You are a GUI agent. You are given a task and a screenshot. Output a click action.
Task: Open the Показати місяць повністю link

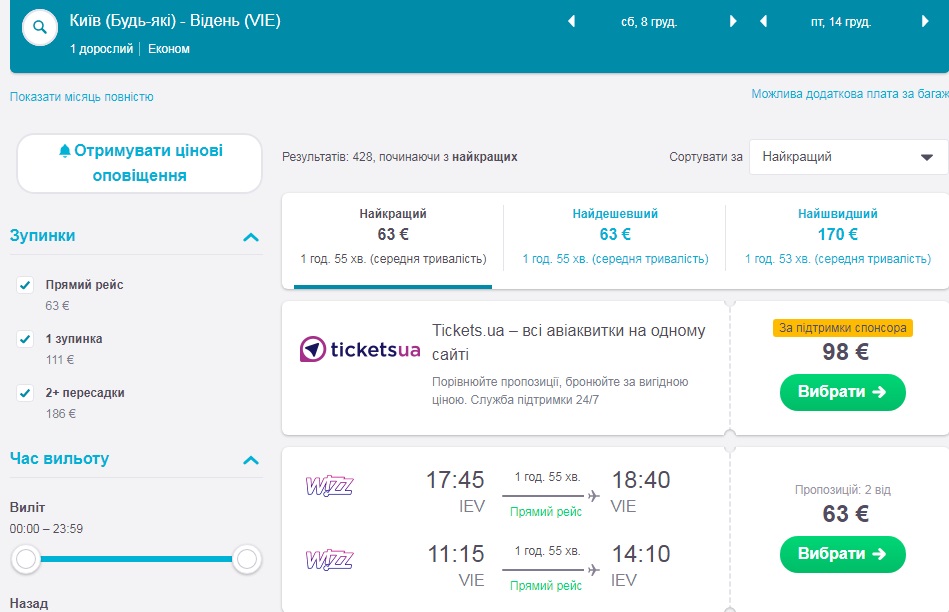click(x=82, y=97)
